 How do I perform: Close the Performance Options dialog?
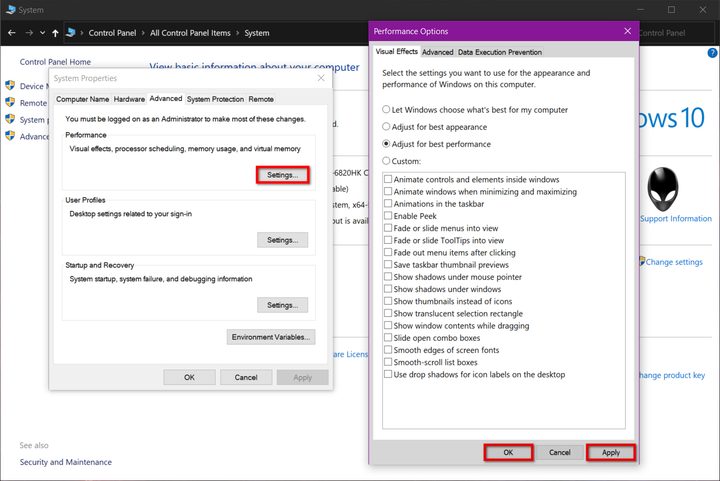pos(628,31)
